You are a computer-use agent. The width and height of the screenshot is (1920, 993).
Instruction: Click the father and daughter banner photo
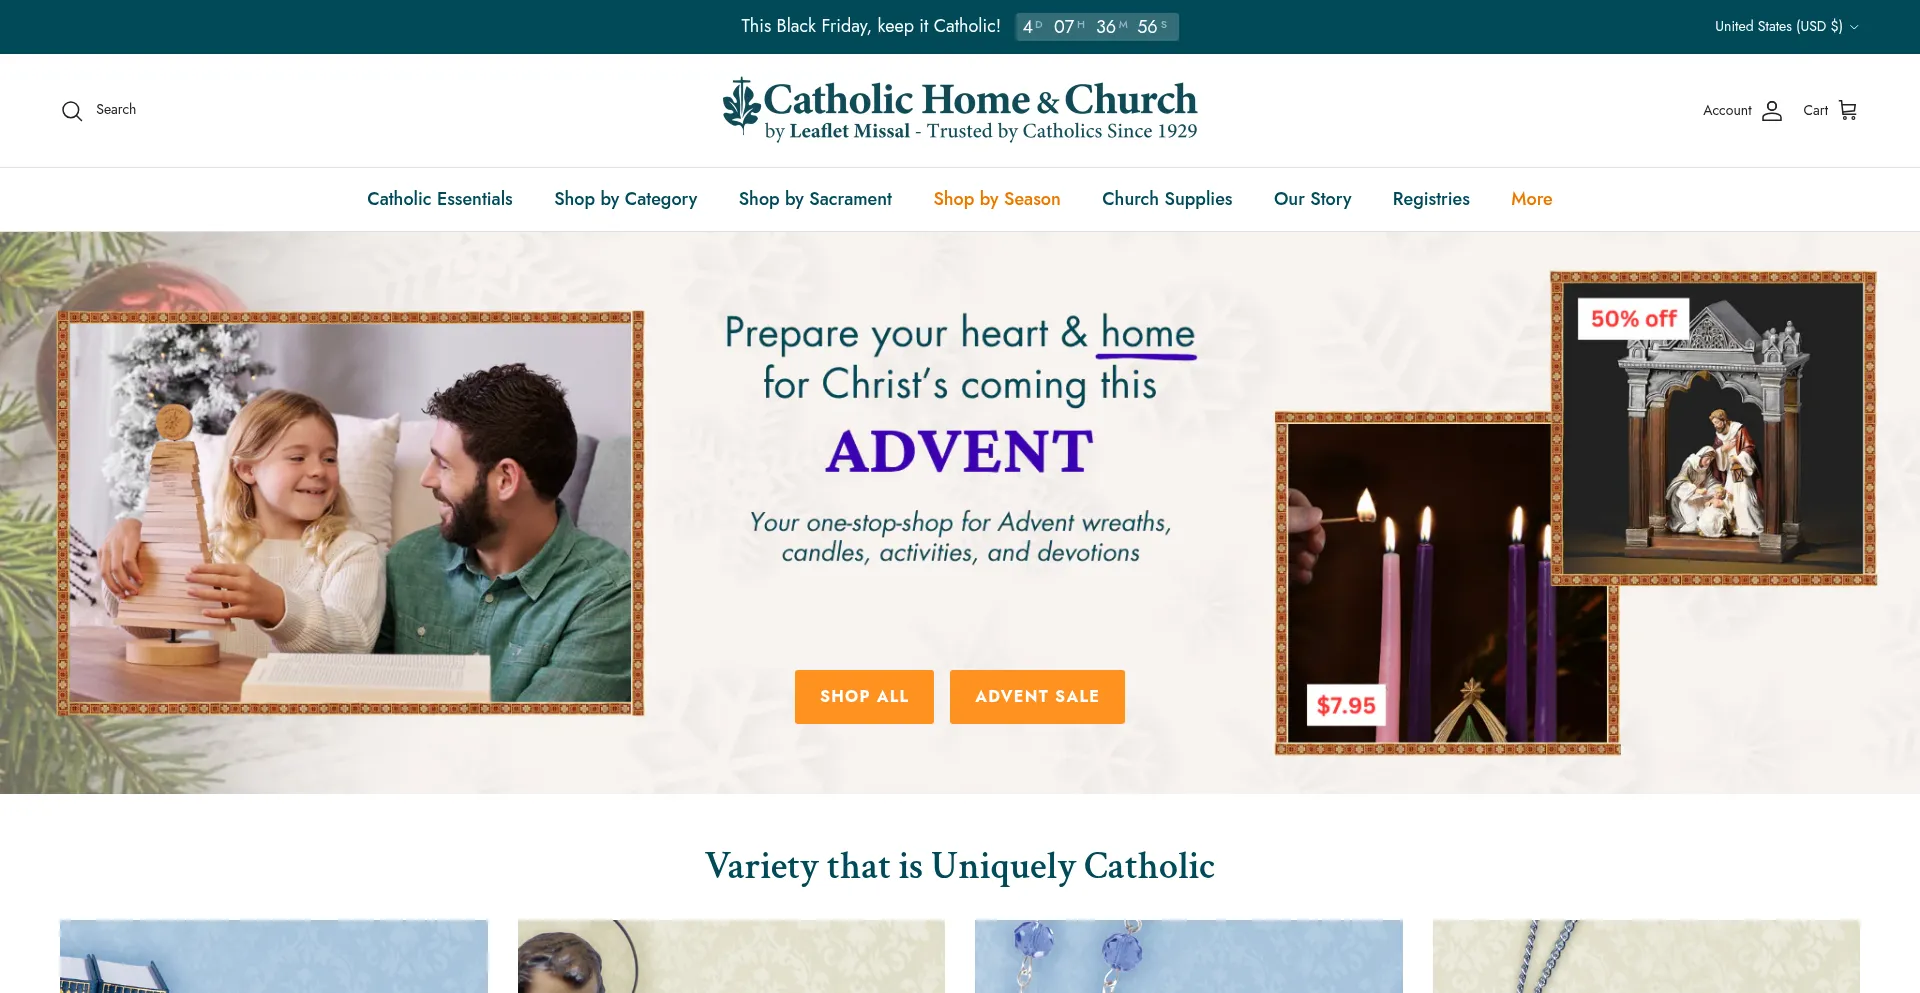[x=350, y=513]
